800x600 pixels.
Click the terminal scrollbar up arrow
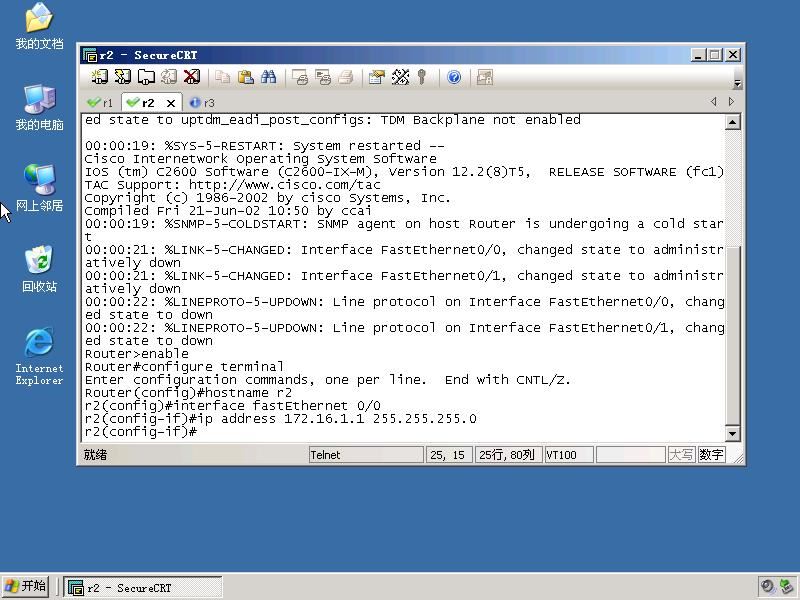coord(733,122)
